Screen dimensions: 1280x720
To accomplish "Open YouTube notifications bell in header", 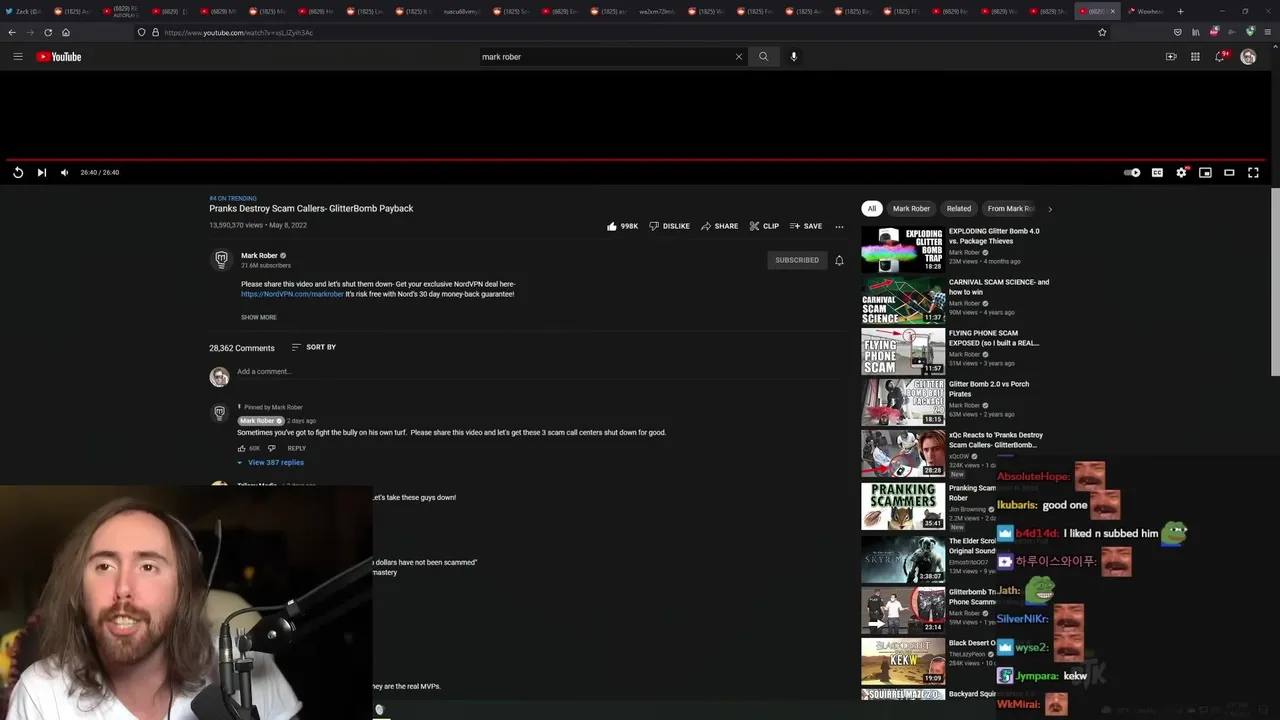I will pos(1220,57).
